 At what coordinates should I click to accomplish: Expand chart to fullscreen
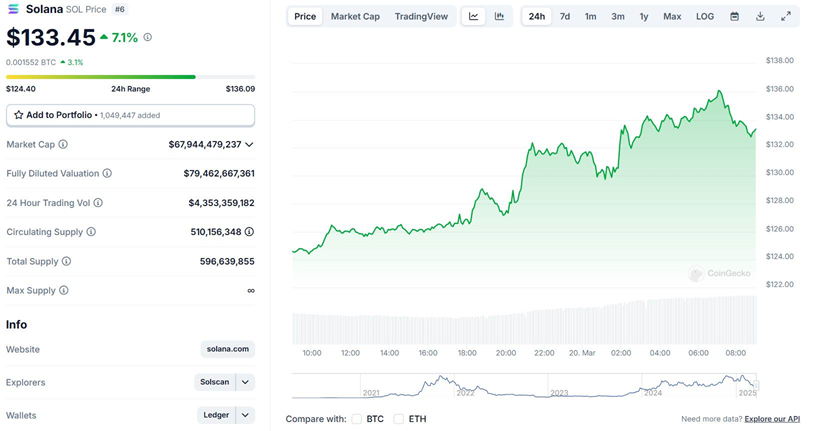point(786,16)
